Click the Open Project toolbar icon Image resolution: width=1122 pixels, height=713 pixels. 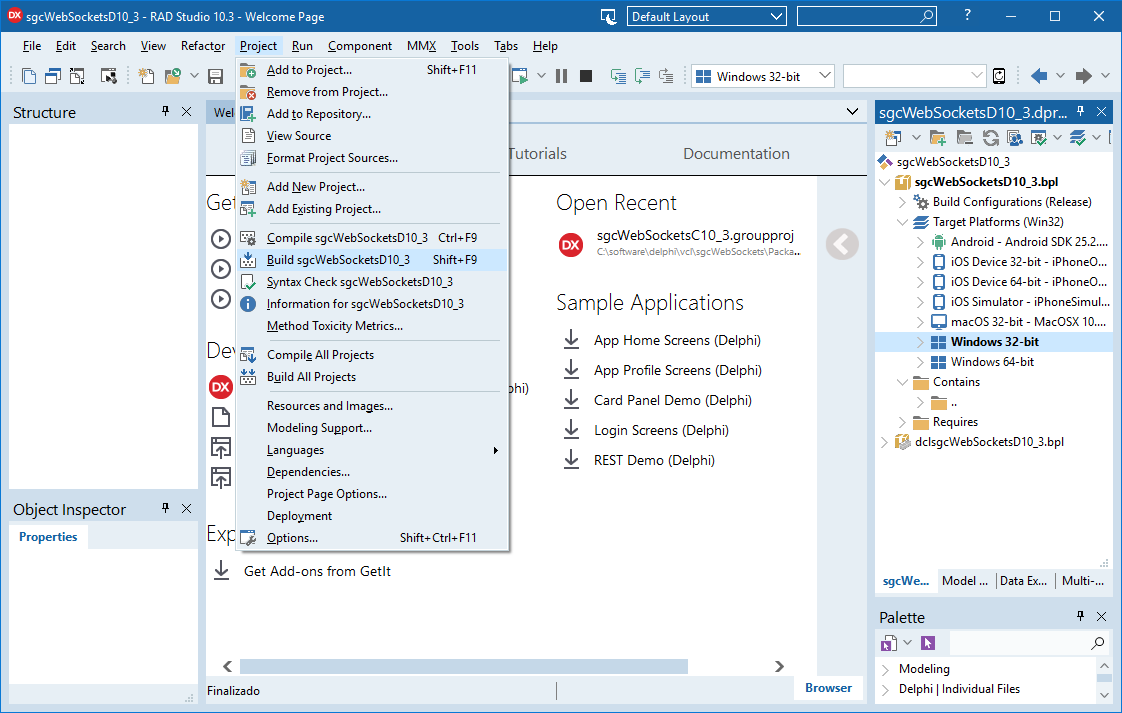tap(172, 76)
